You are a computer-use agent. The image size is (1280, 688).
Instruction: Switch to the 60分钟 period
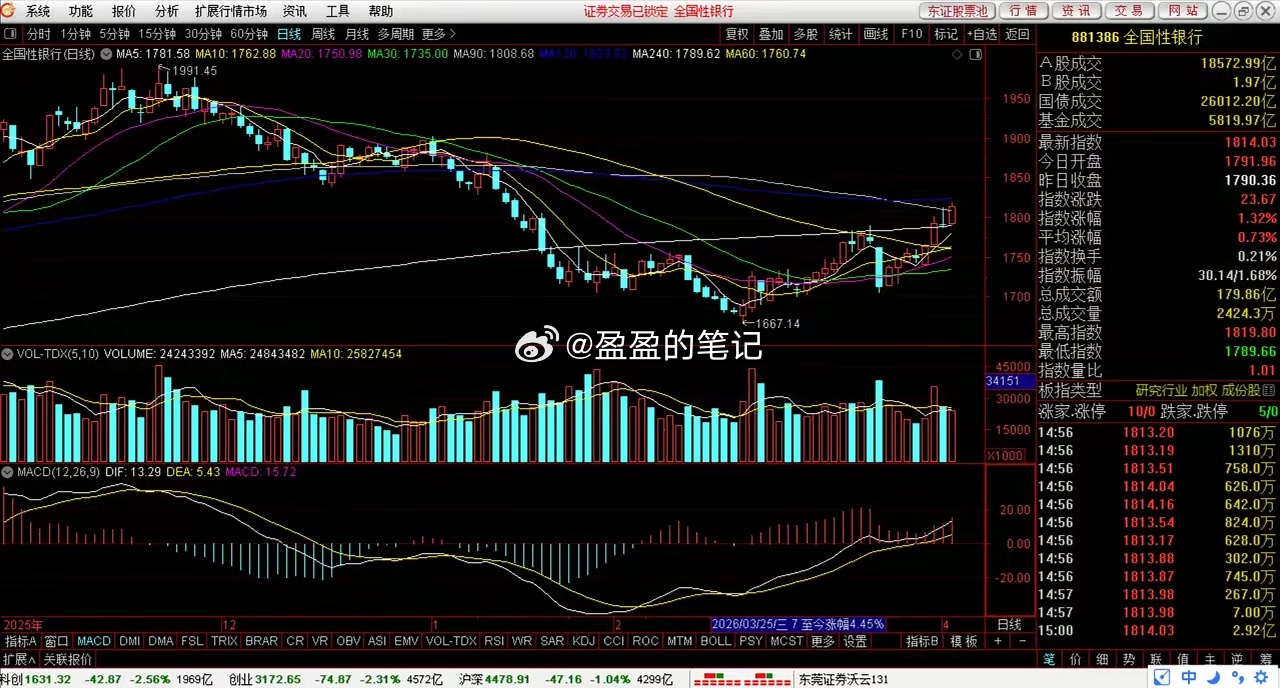pos(249,34)
